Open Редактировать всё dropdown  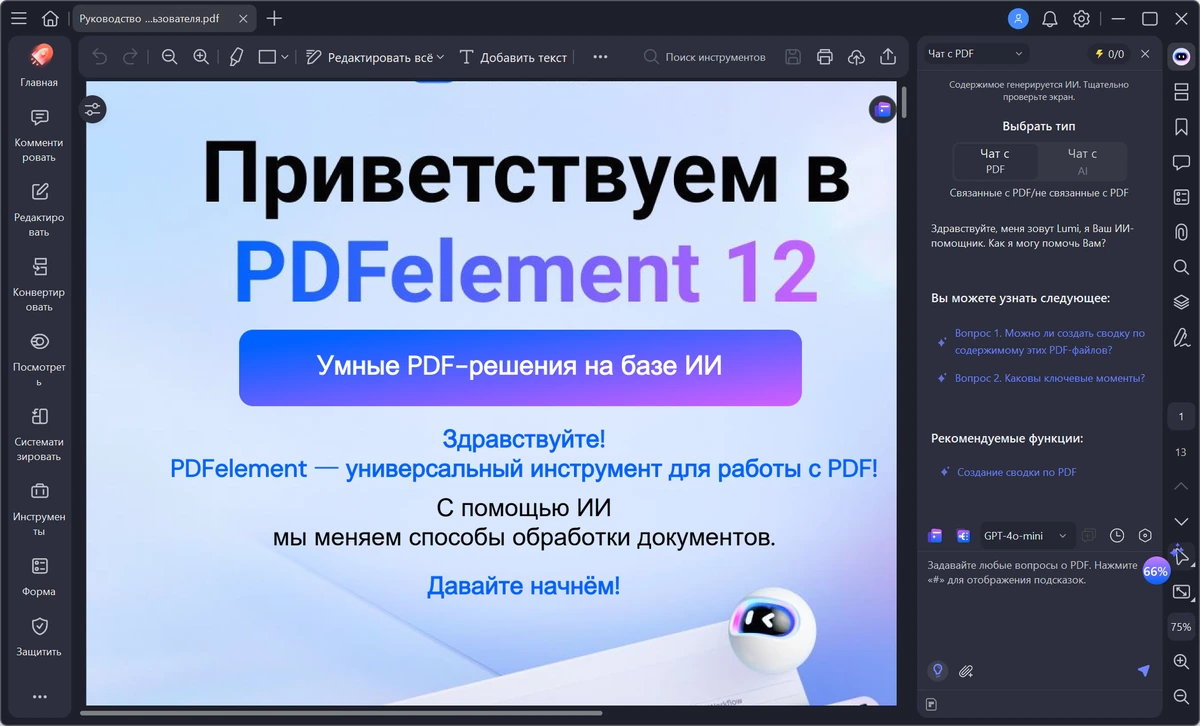click(x=375, y=57)
